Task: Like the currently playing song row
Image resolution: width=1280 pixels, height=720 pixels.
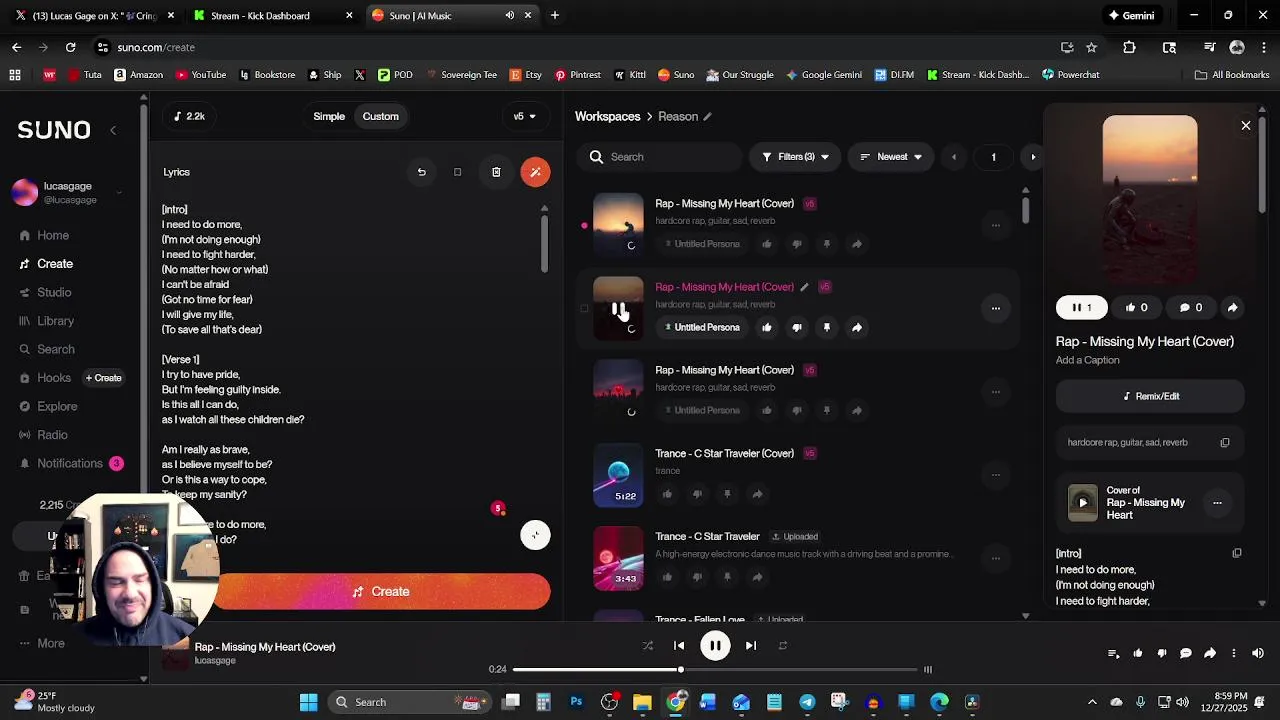Action: (x=767, y=327)
